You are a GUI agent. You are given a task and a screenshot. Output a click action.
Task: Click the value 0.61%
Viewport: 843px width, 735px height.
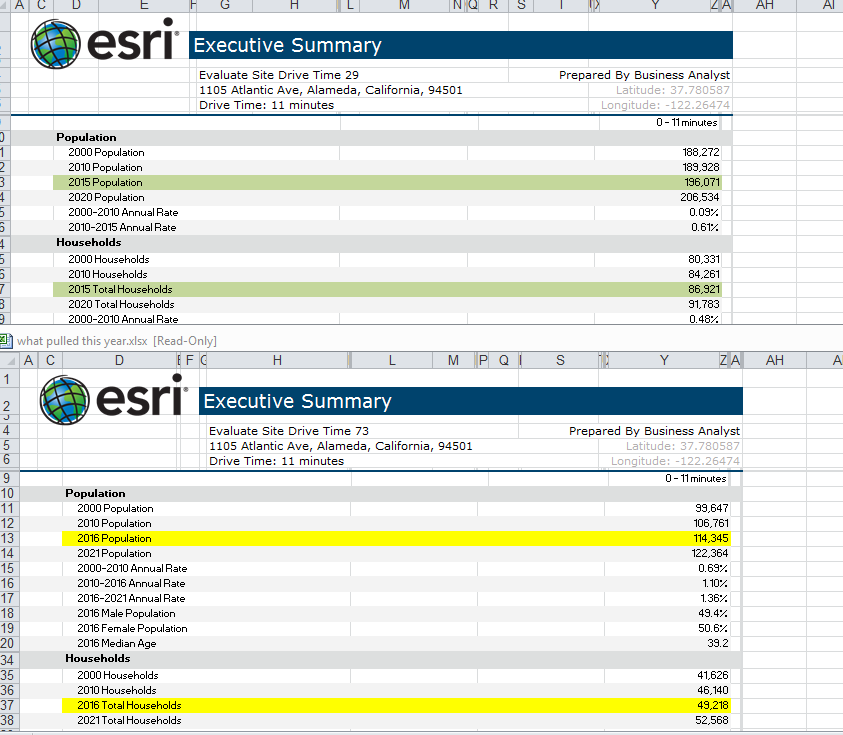pyautogui.click(x=705, y=227)
